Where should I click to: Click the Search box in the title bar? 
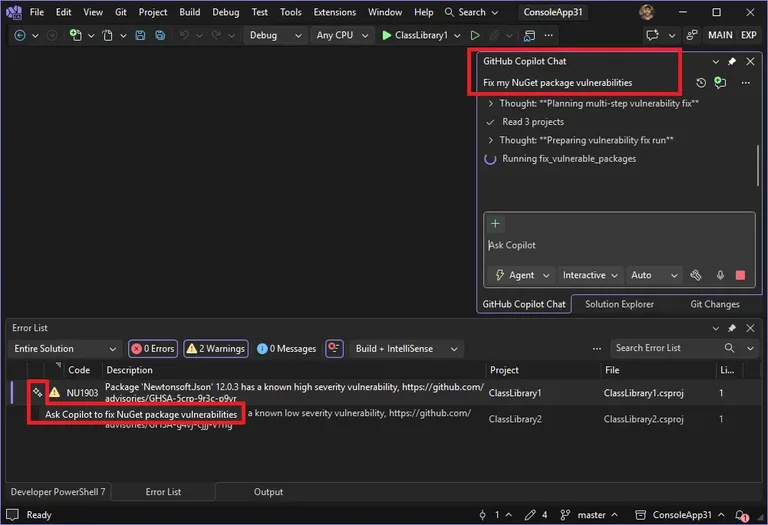(471, 12)
